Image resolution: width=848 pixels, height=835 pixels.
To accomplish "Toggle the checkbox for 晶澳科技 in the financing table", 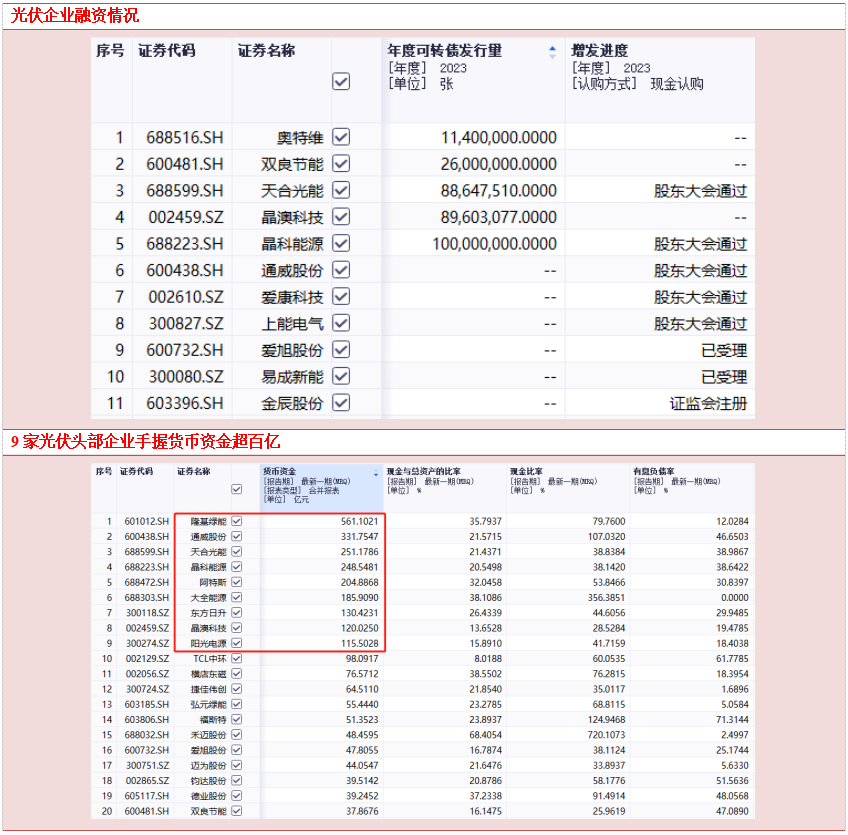I will 341,216.
